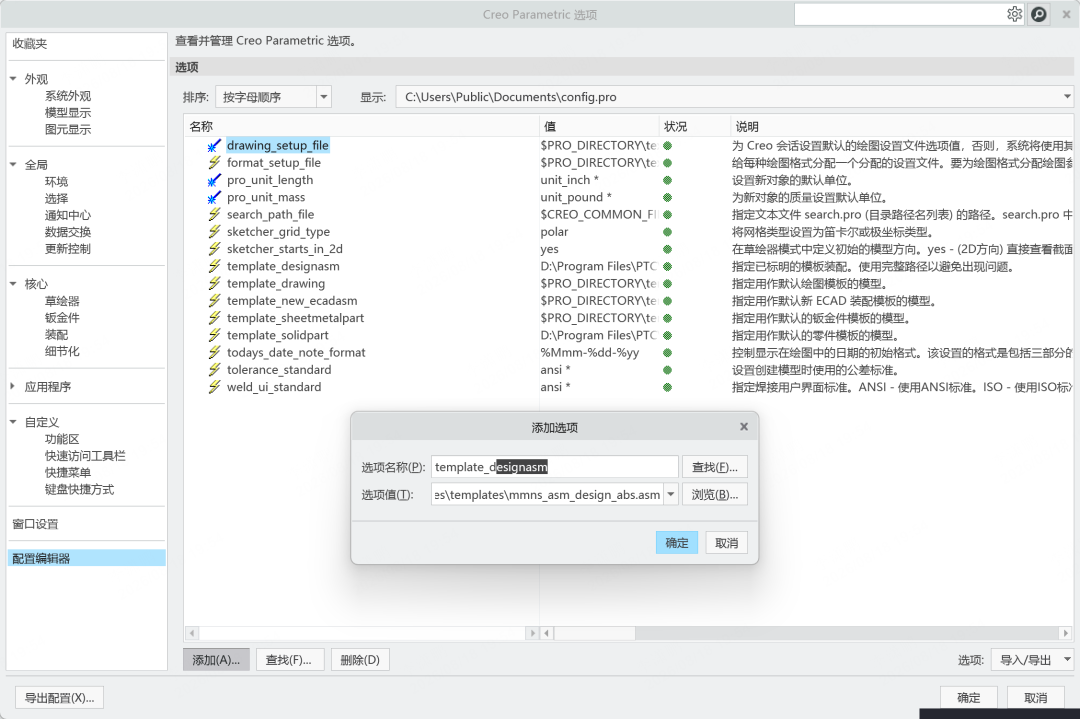Open 收藏夹 in the left panel
Viewport: 1080px width, 719px height.
[x=30, y=43]
